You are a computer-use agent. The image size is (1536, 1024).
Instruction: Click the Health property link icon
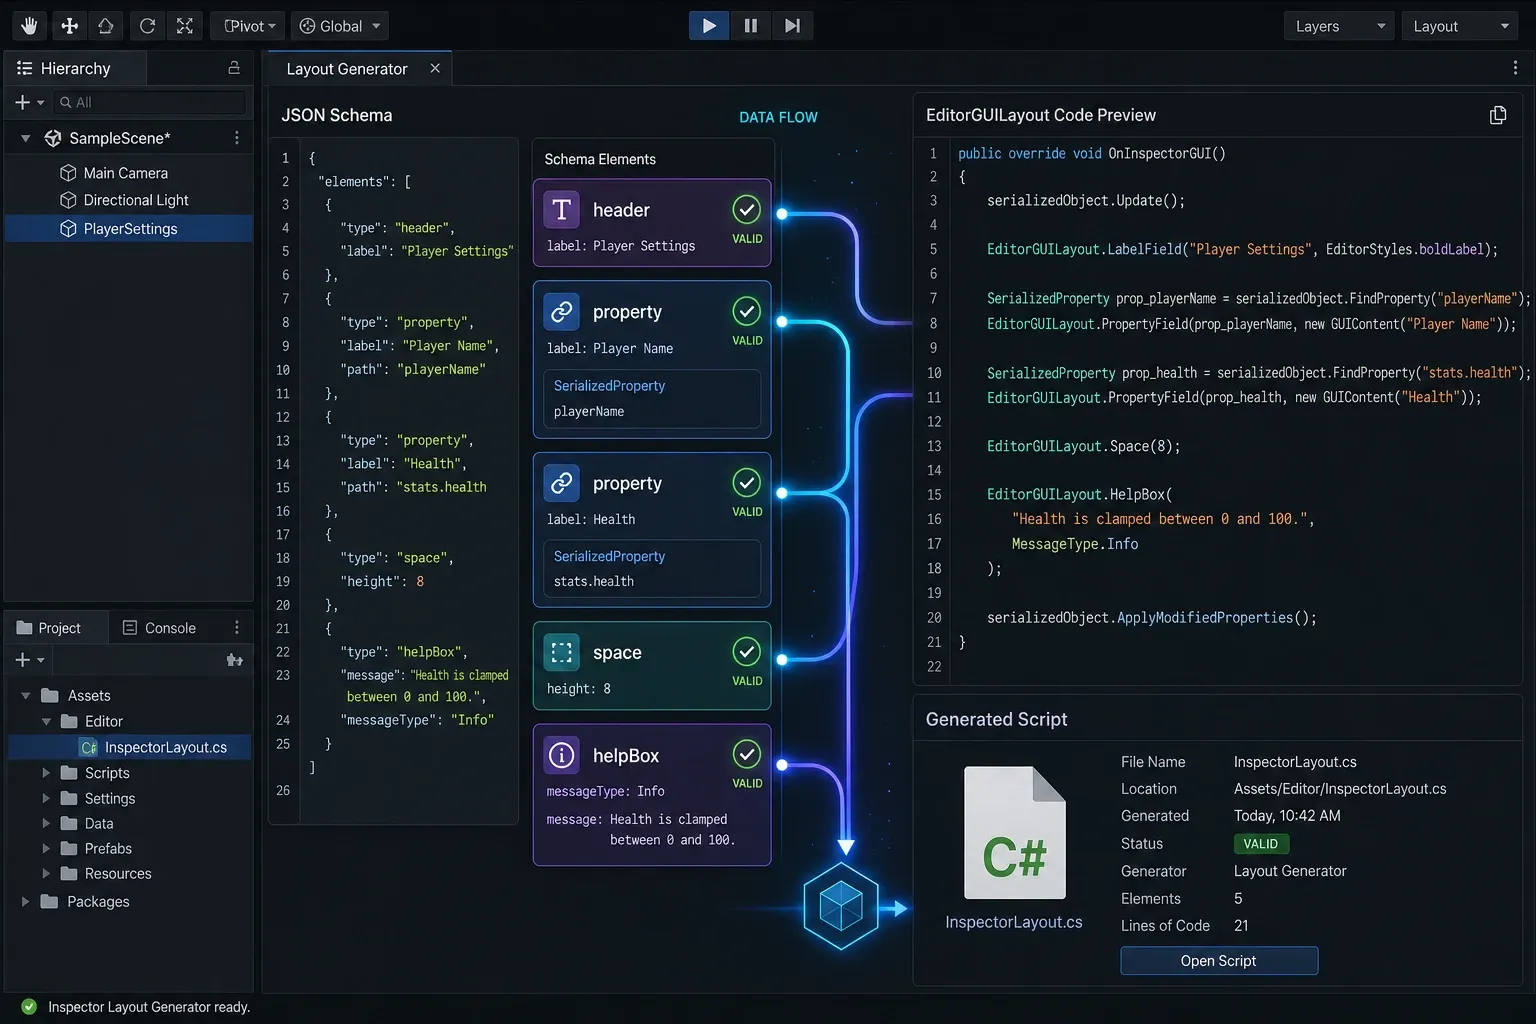[562, 483]
